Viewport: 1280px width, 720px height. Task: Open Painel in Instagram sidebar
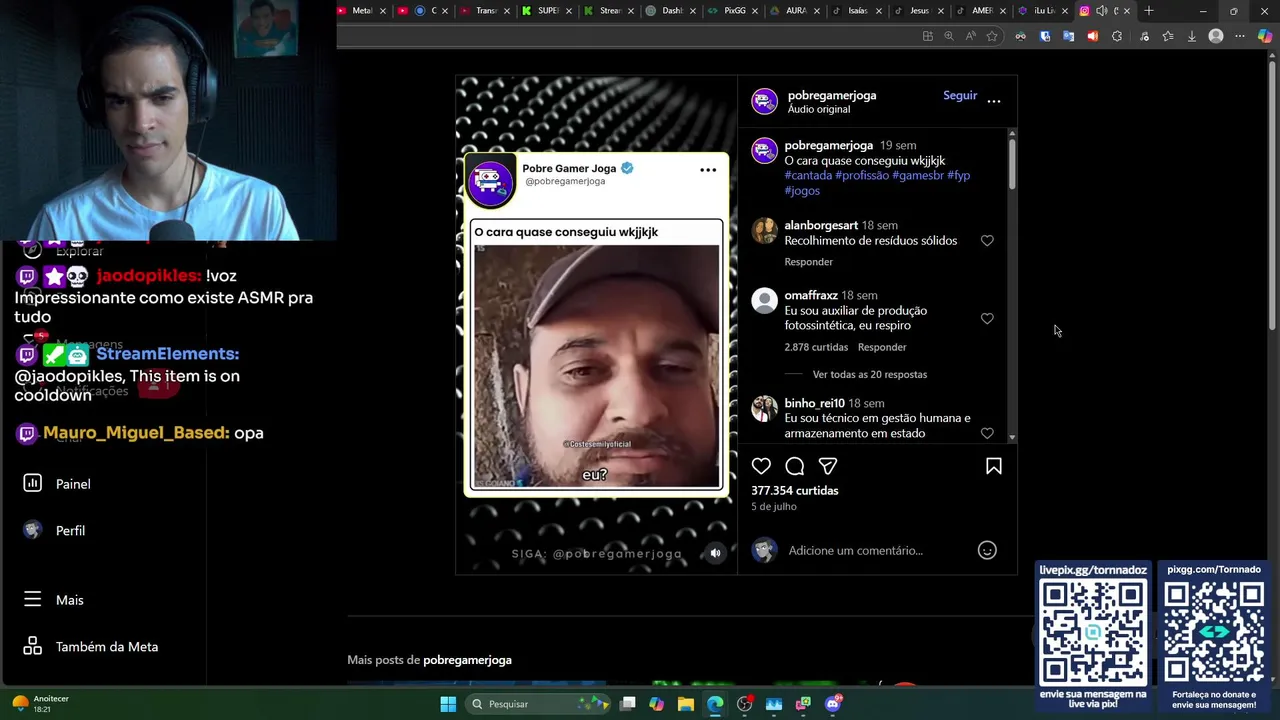click(x=72, y=484)
